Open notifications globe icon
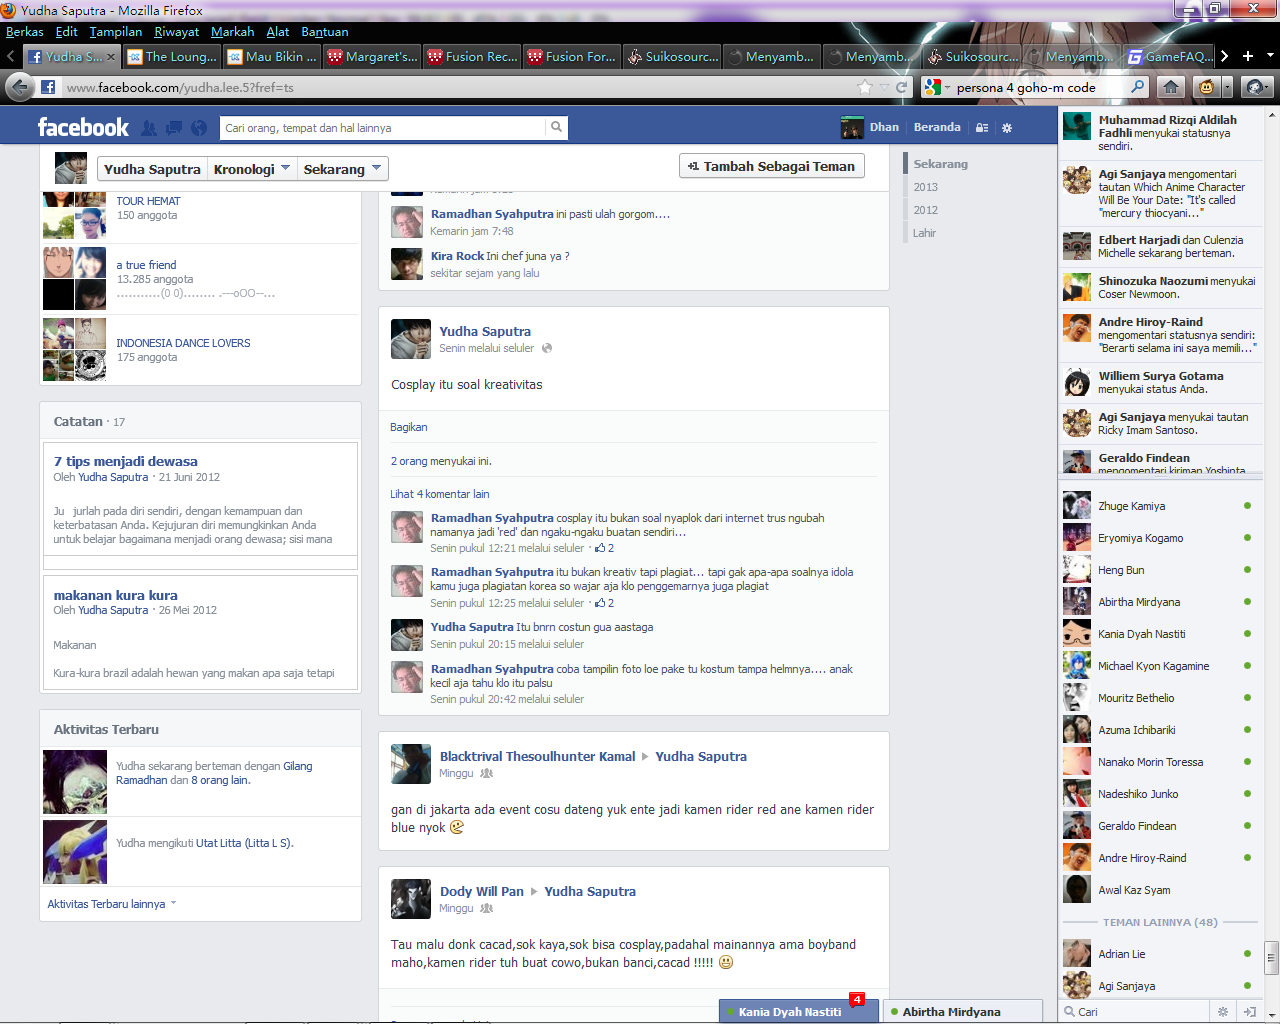 (x=199, y=128)
